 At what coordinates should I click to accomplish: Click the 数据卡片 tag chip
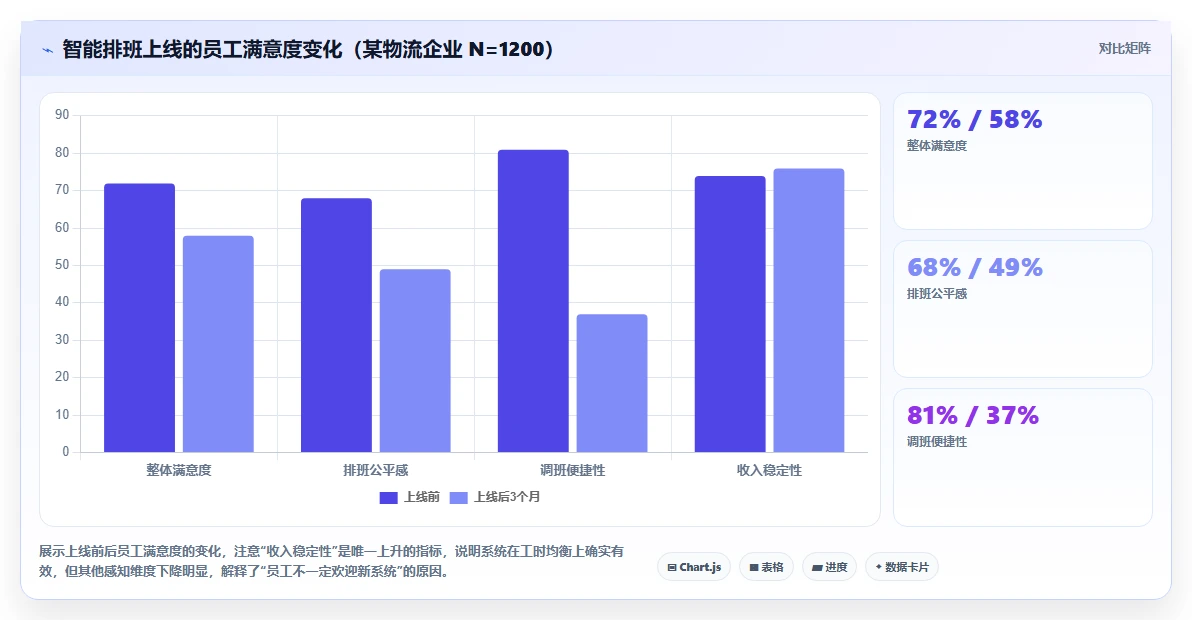pyautogui.click(x=902, y=567)
